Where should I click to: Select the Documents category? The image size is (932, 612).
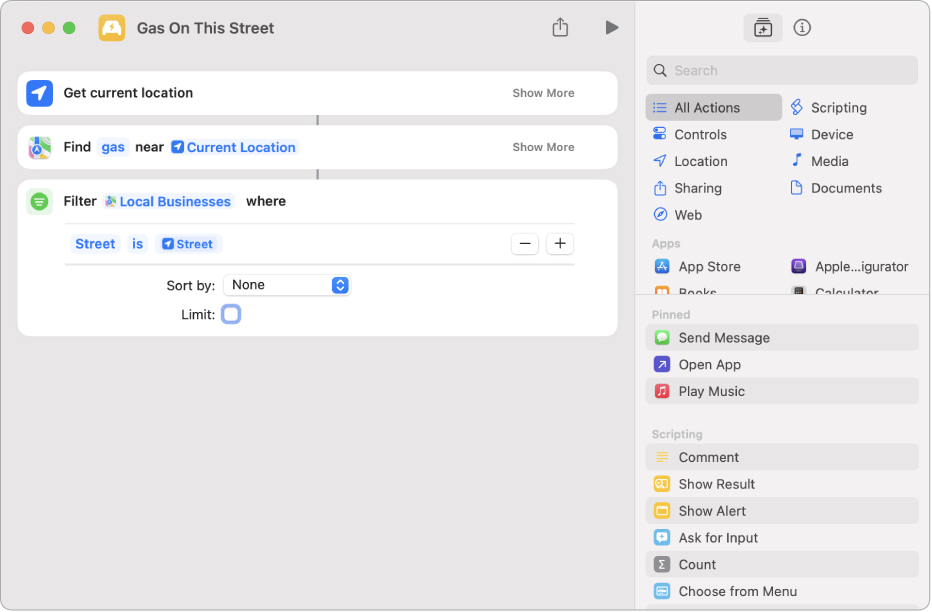pyautogui.click(x=835, y=188)
